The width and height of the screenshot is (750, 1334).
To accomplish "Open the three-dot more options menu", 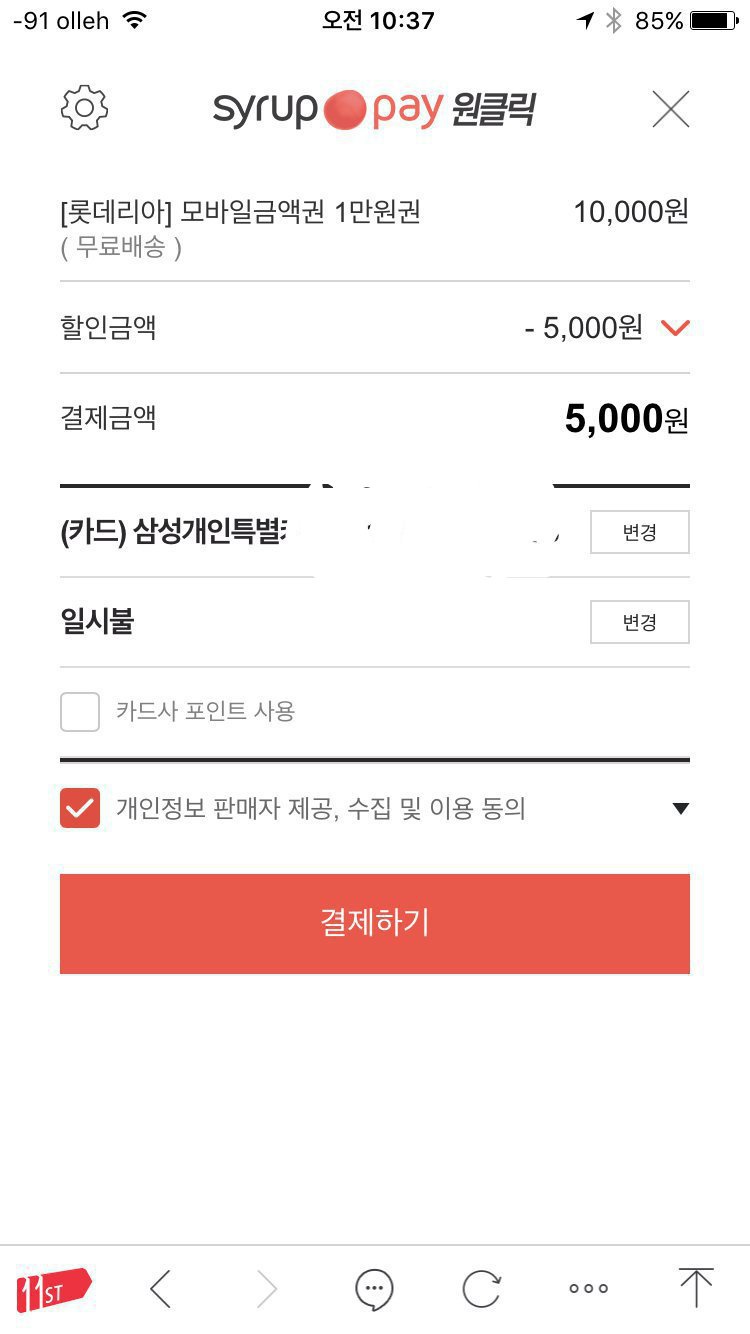I will [588, 1288].
